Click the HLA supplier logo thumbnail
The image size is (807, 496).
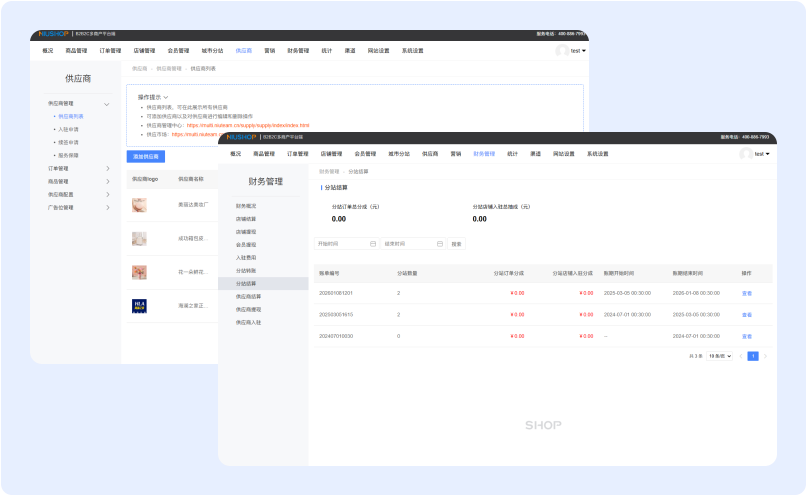140,305
